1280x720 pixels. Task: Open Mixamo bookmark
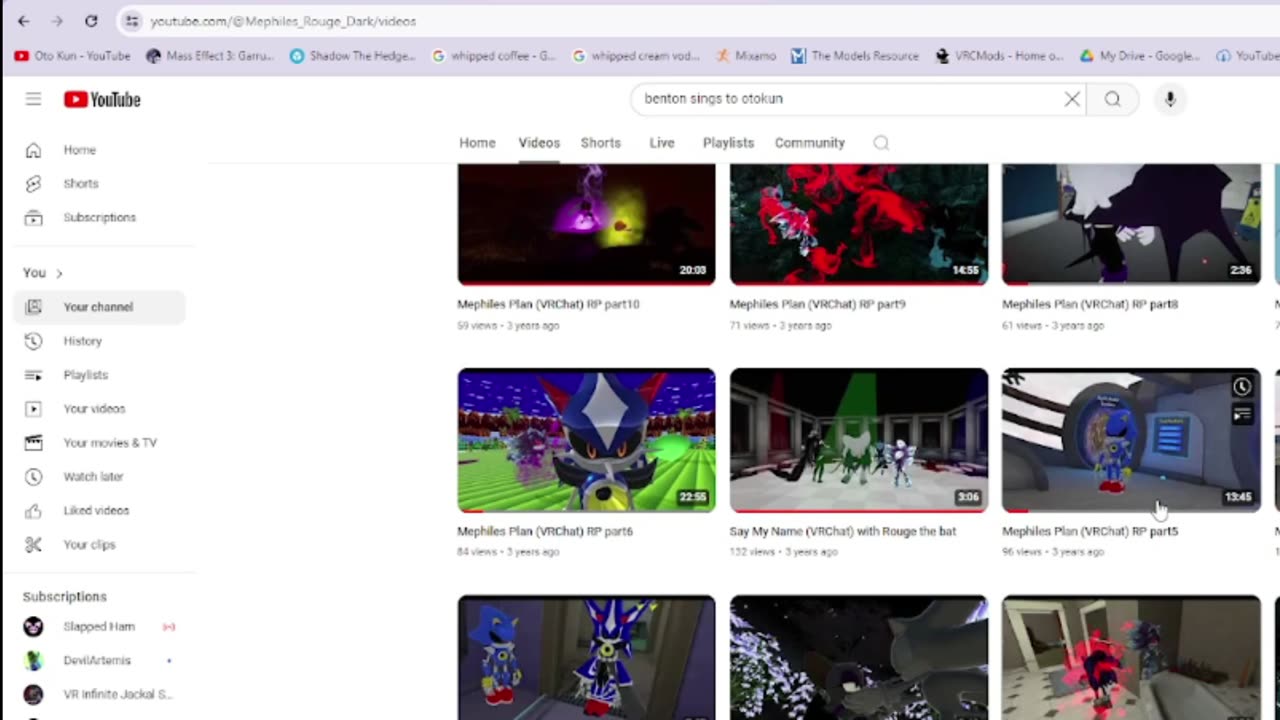tap(745, 56)
